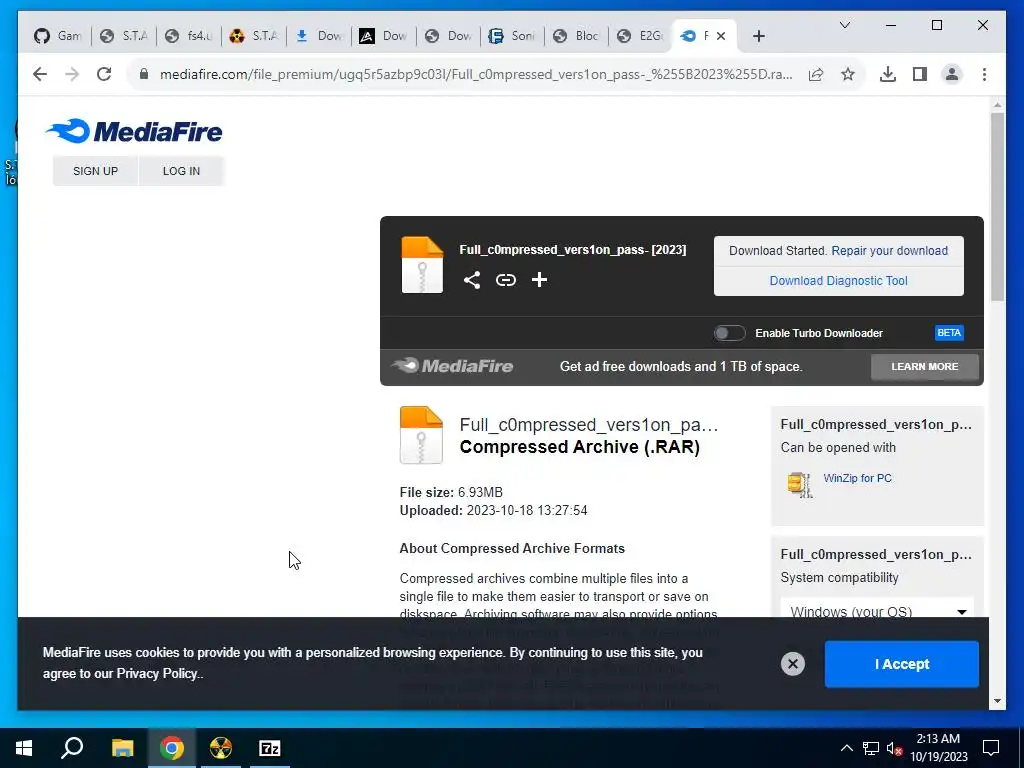Open 7-Zip from the taskbar
The height and width of the screenshot is (768, 1024).
tap(270, 748)
